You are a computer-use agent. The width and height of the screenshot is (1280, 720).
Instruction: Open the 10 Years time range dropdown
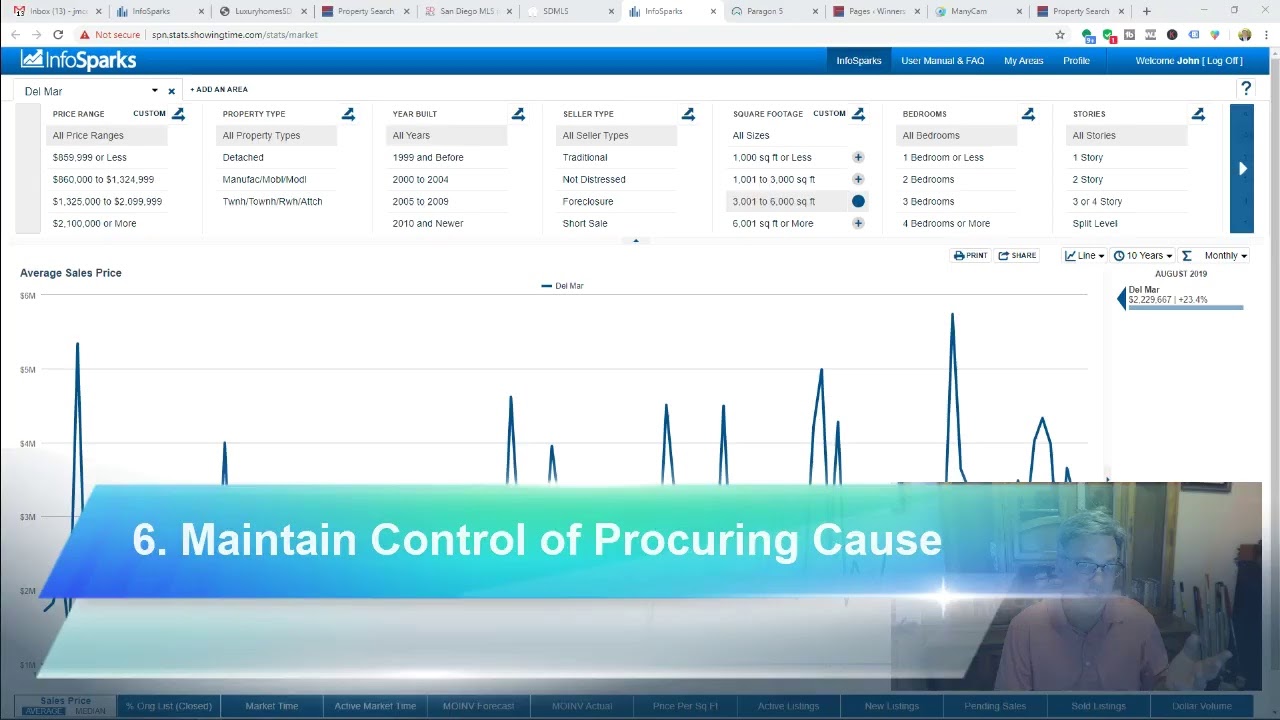point(1143,255)
